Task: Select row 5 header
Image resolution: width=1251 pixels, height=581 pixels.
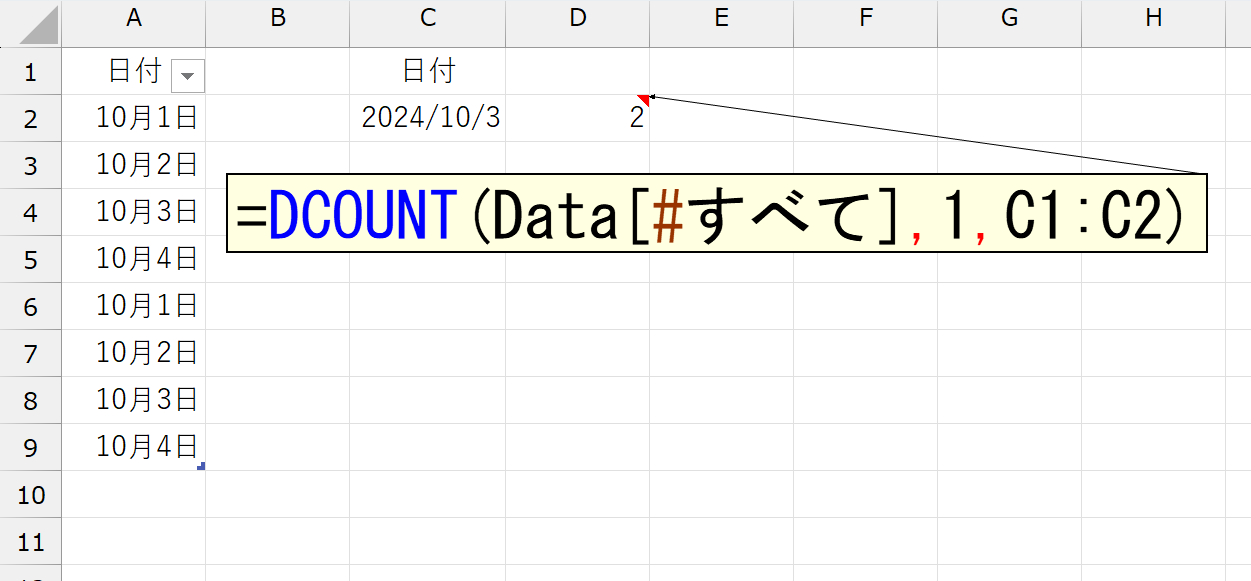Action: pos(30,259)
